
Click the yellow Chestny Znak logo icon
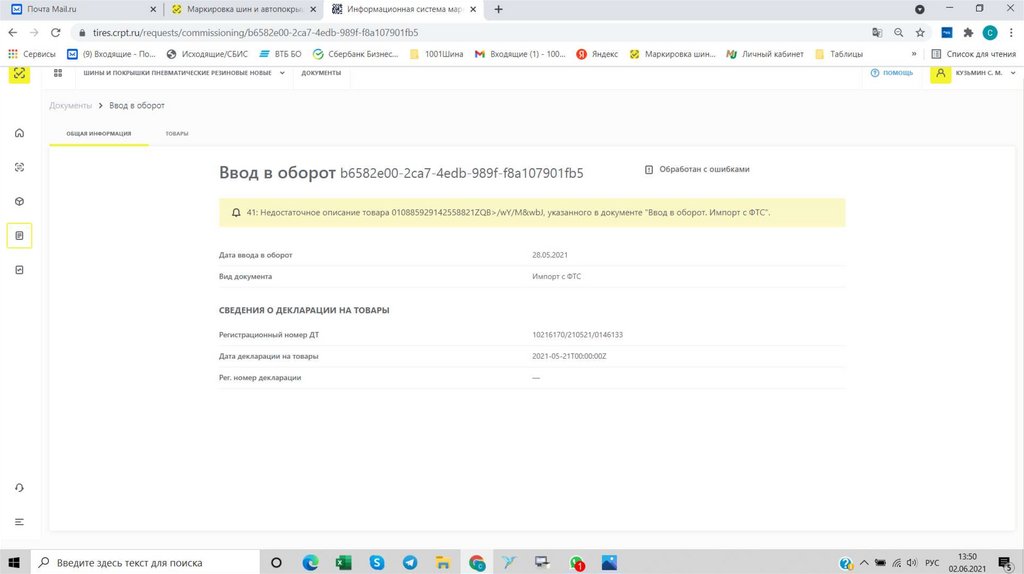[x=19, y=73]
